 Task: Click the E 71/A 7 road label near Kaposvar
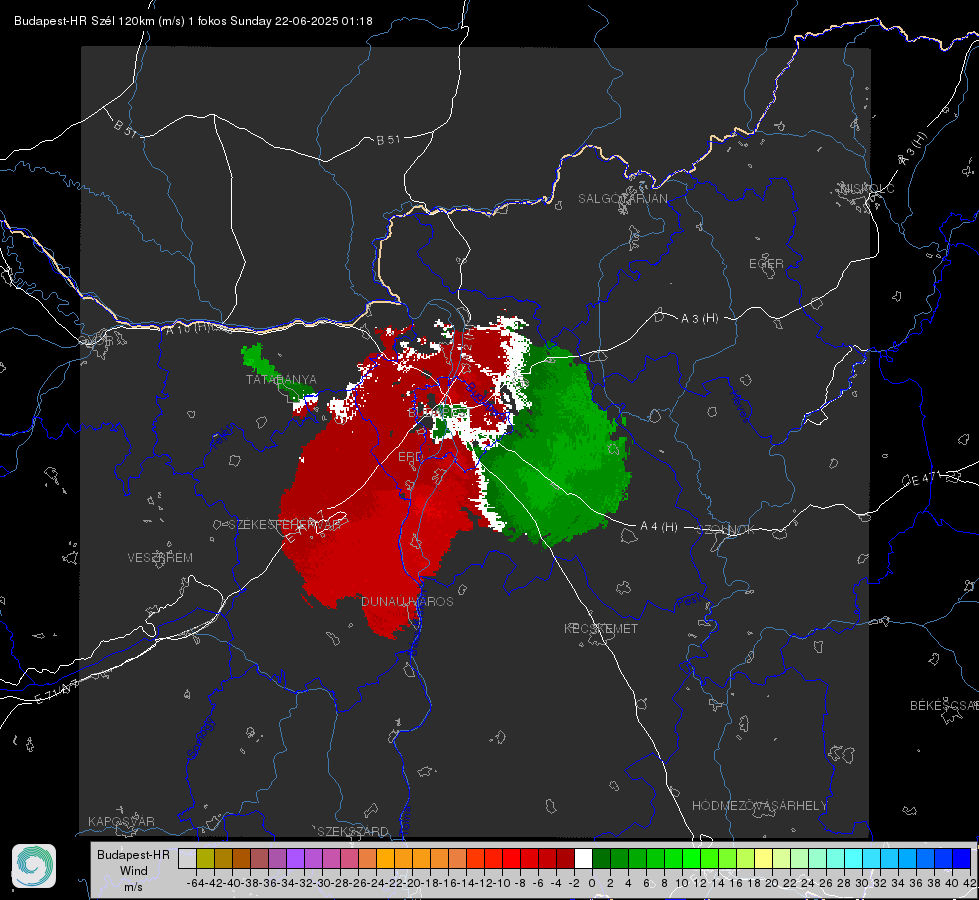[57, 692]
